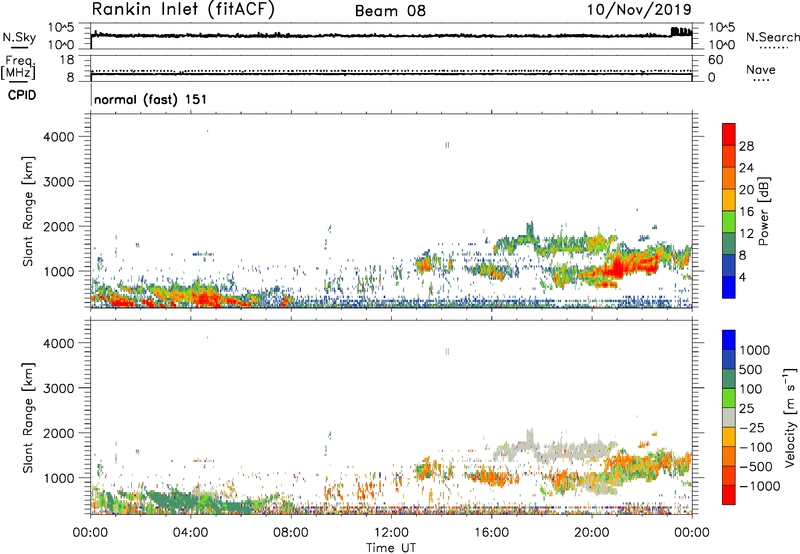Click the '1000' velocity colorbar tick
Image resolution: width=800 pixels, height=554 pixels.
(755, 350)
